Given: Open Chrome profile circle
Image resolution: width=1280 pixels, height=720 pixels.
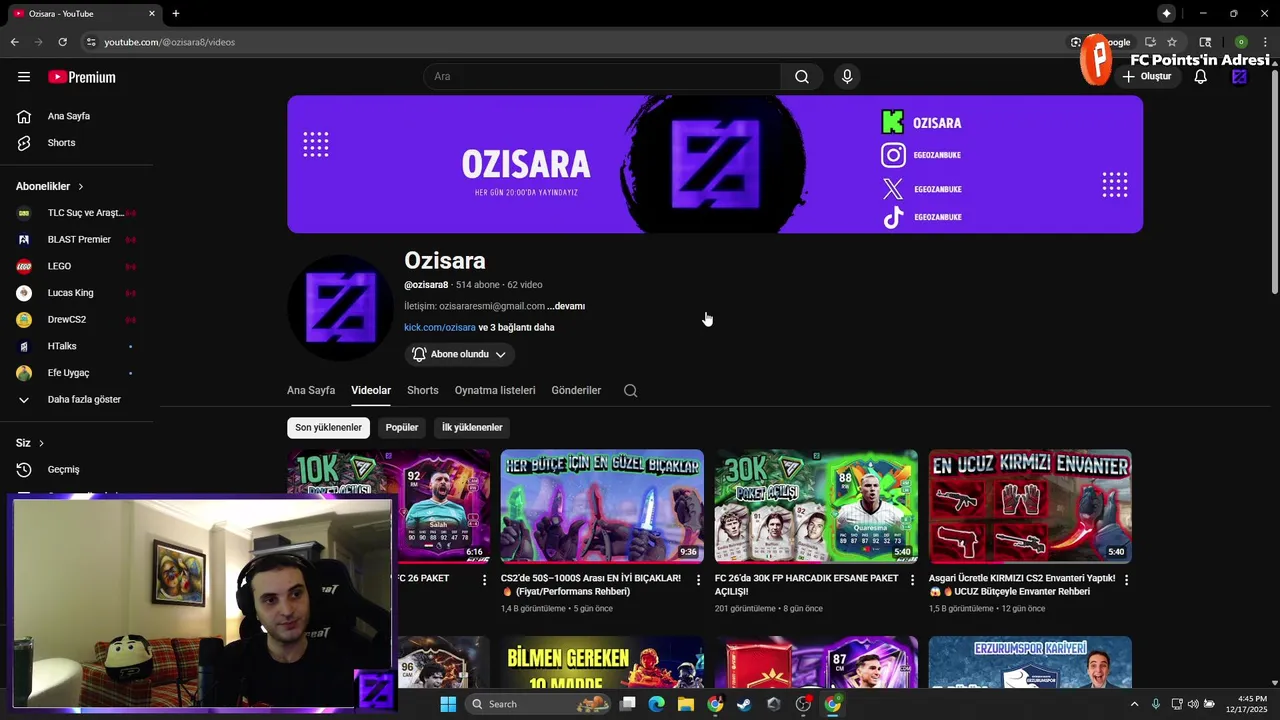Looking at the screenshot, I should [1241, 42].
